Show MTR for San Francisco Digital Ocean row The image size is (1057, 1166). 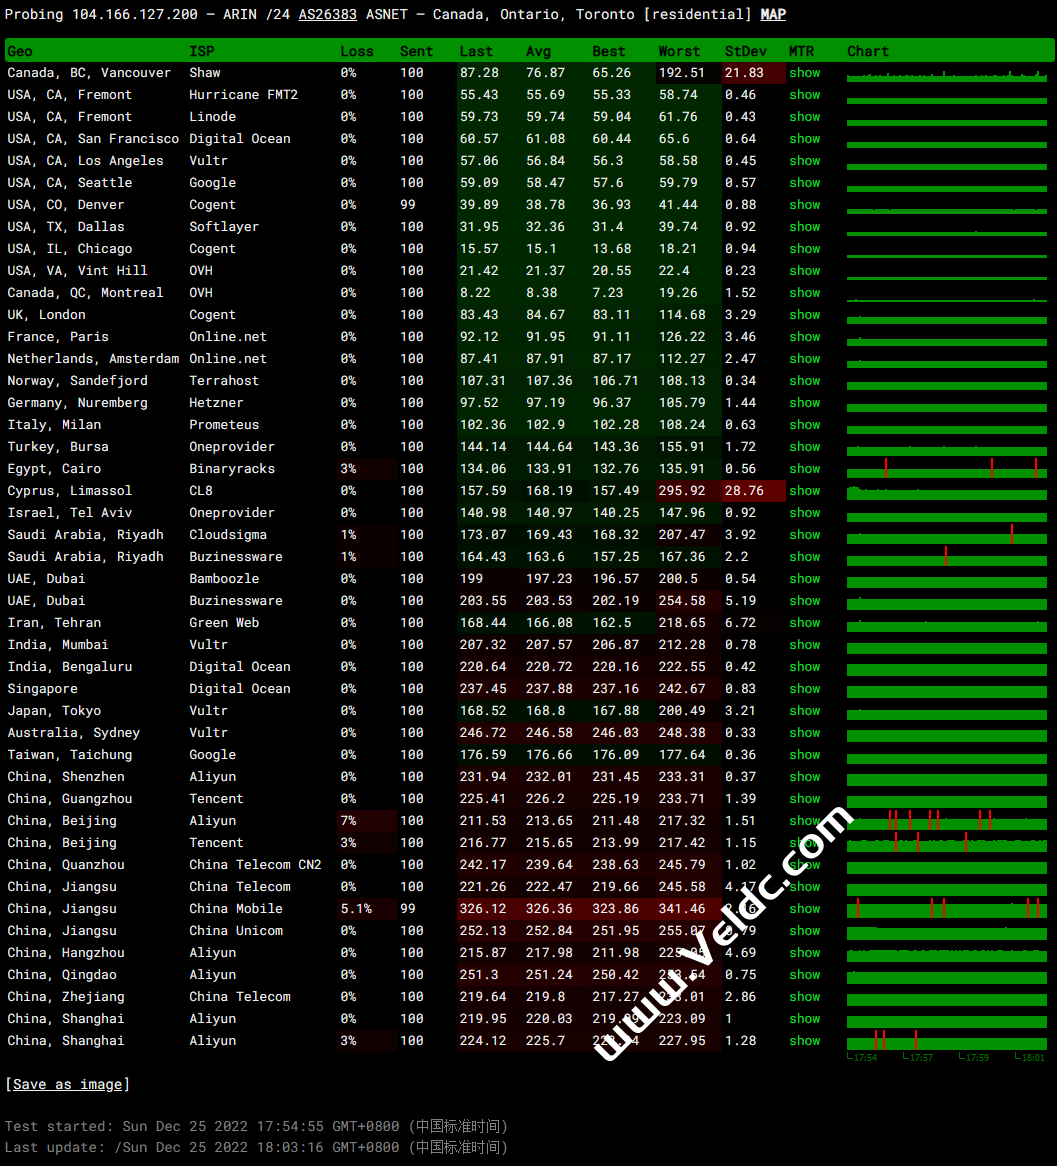point(804,139)
